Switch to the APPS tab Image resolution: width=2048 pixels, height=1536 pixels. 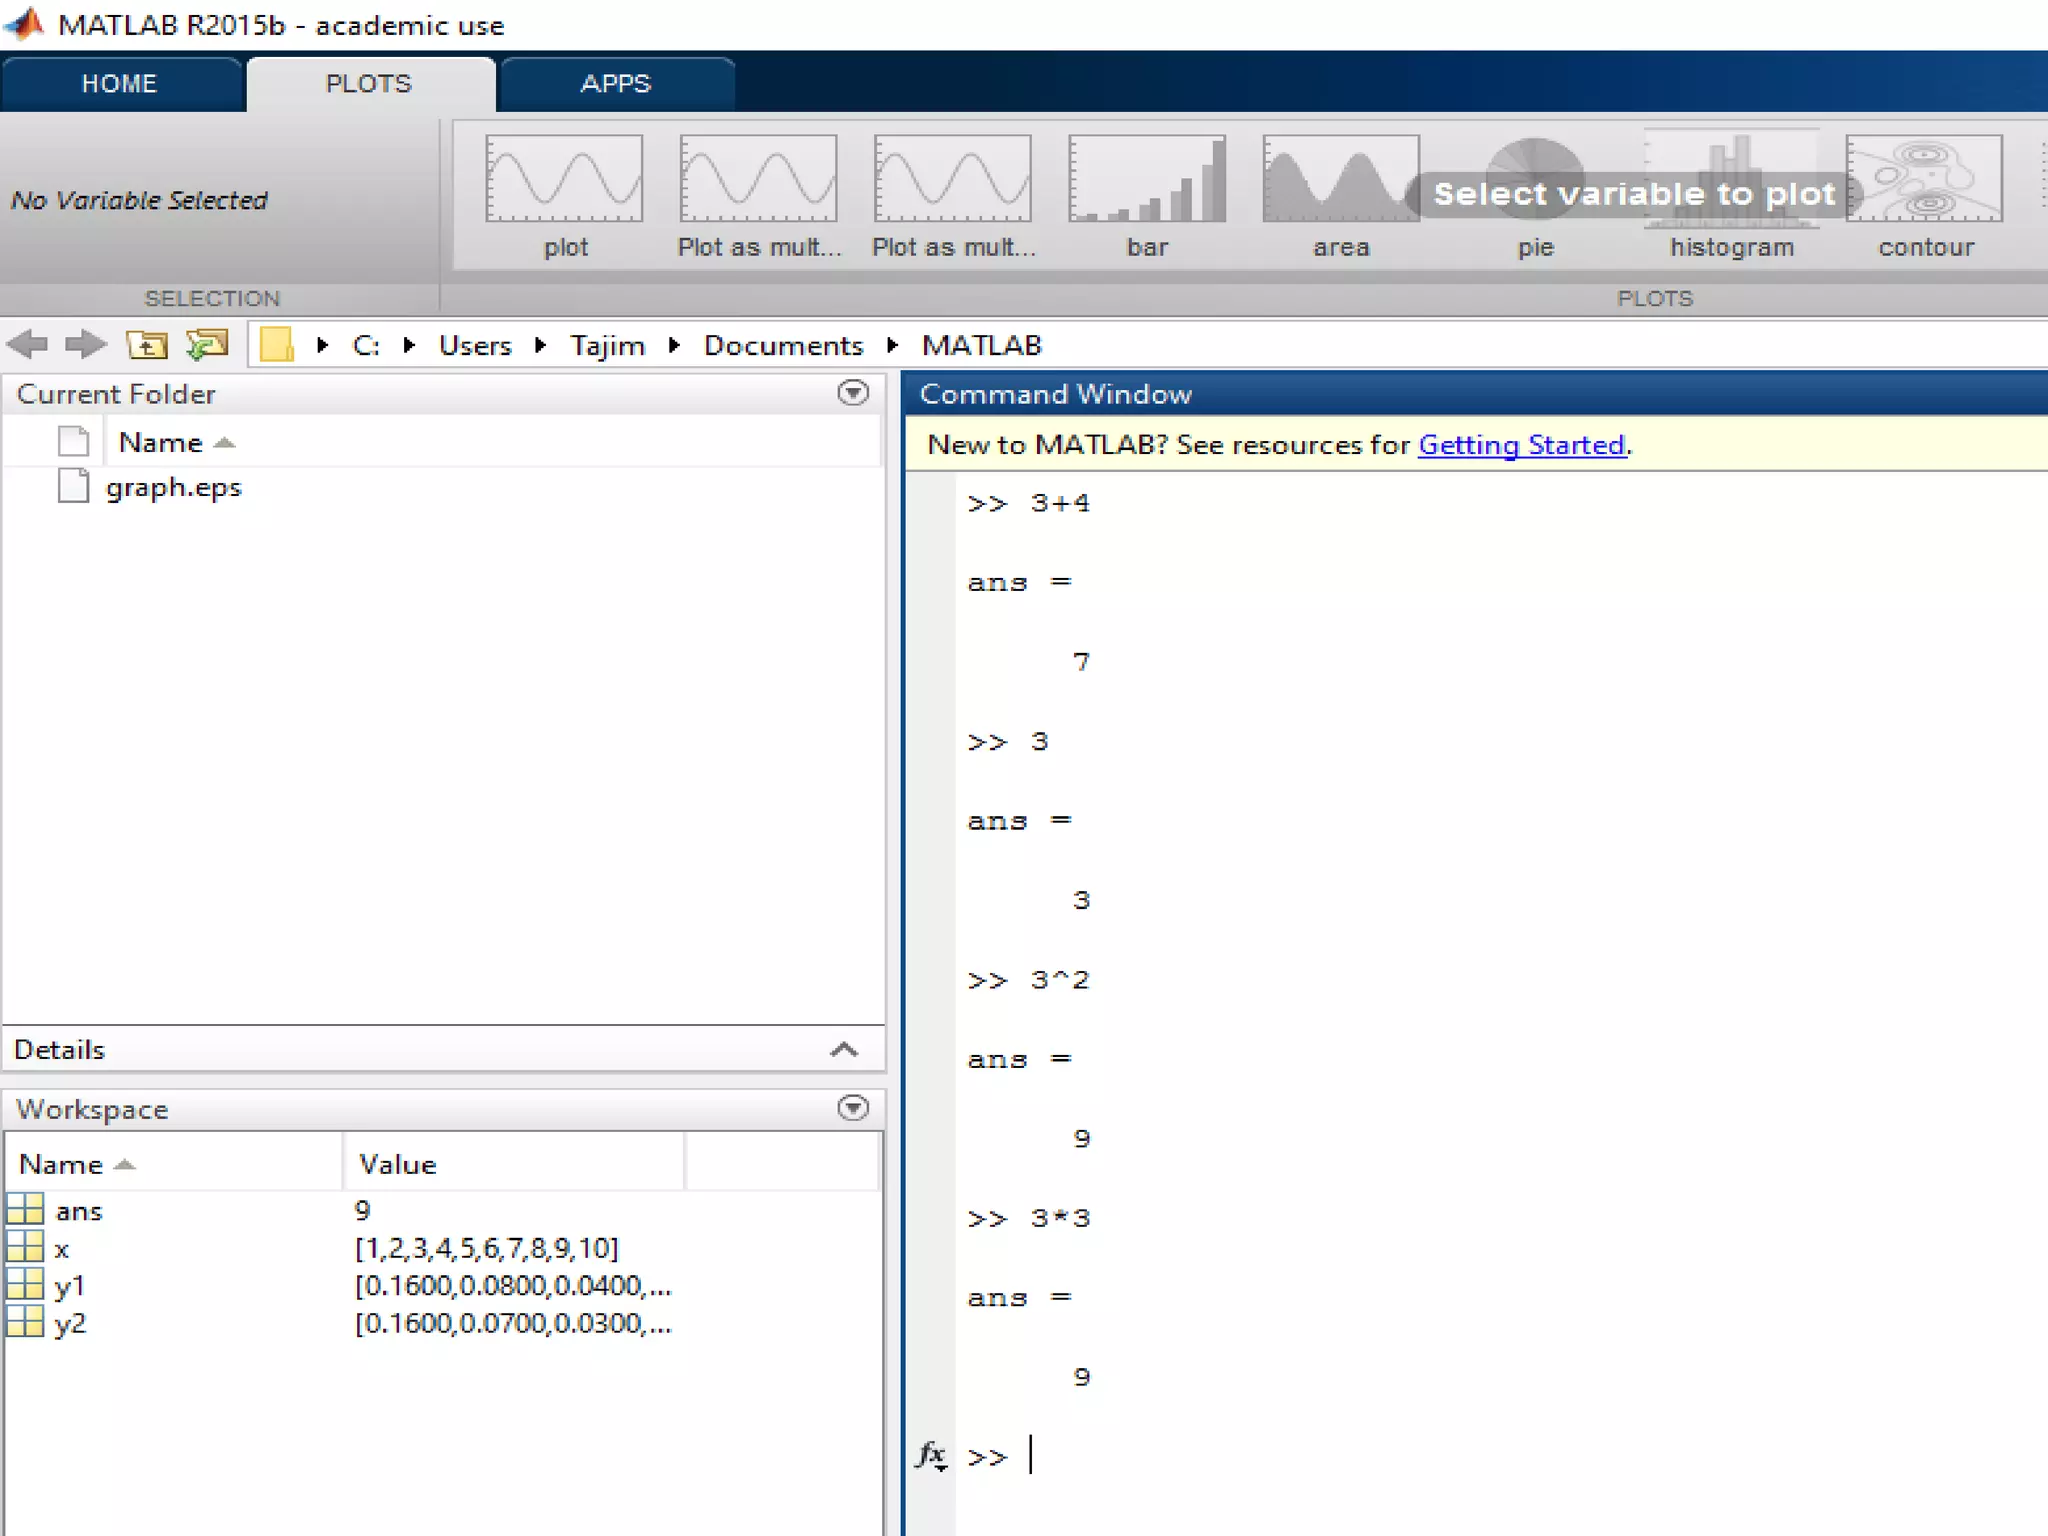(x=617, y=84)
